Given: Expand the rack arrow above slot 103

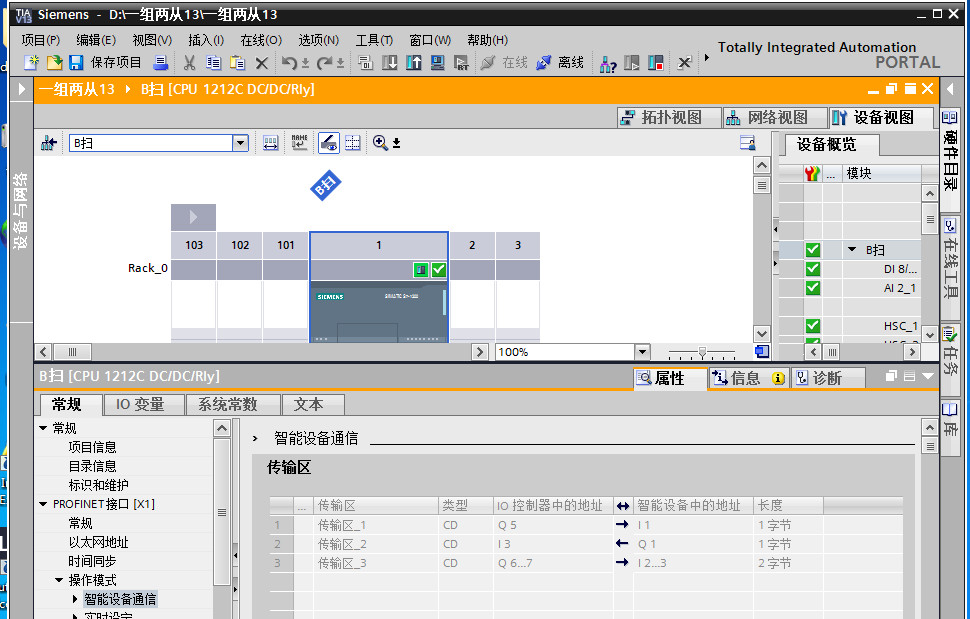Looking at the screenshot, I should pos(194,217).
